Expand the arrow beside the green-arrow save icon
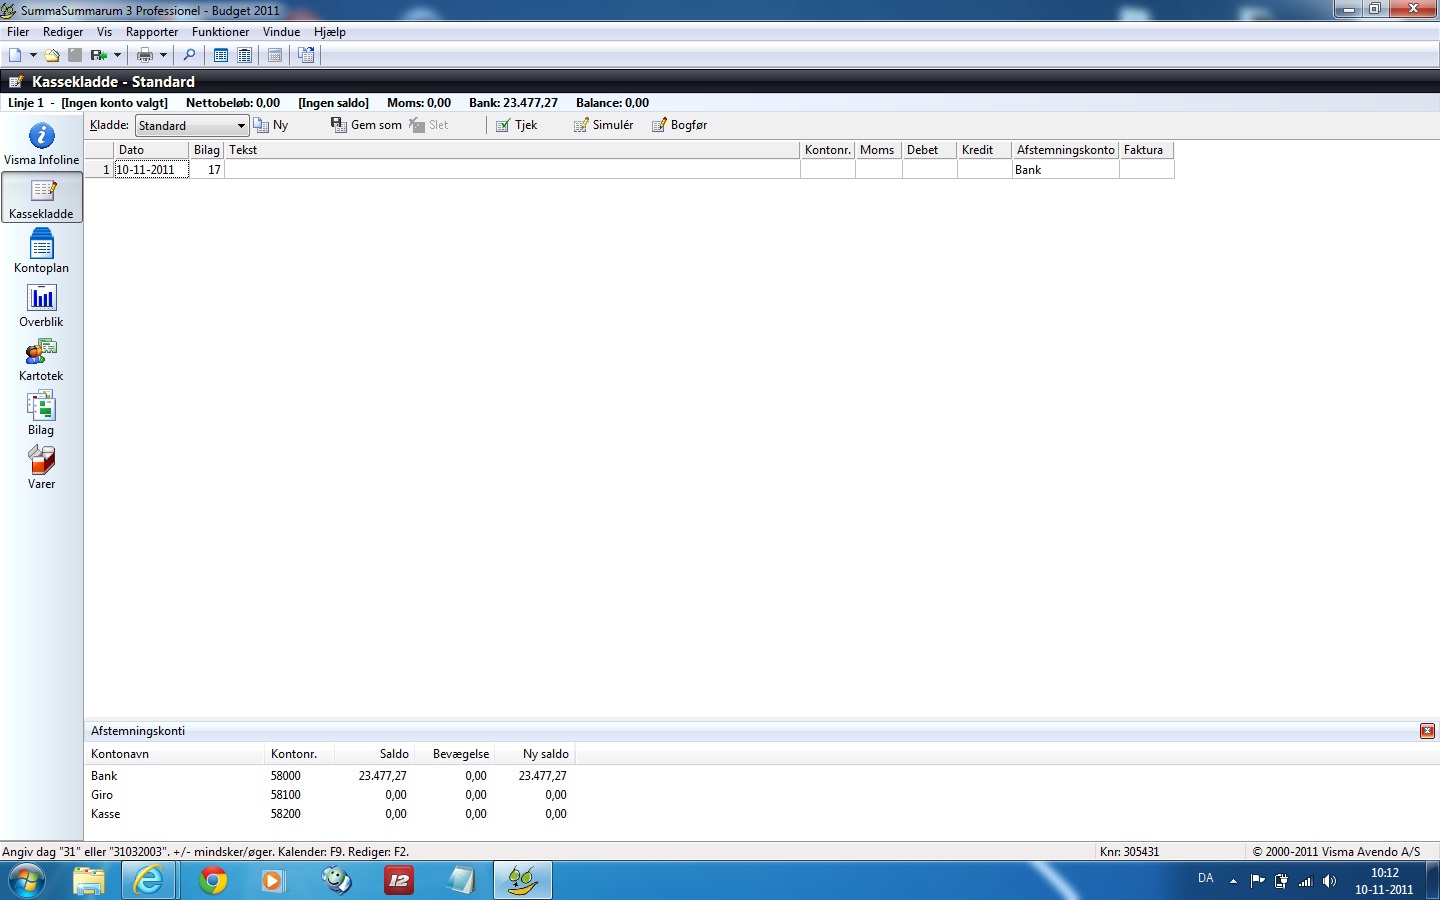The width and height of the screenshot is (1440, 900). [117, 55]
